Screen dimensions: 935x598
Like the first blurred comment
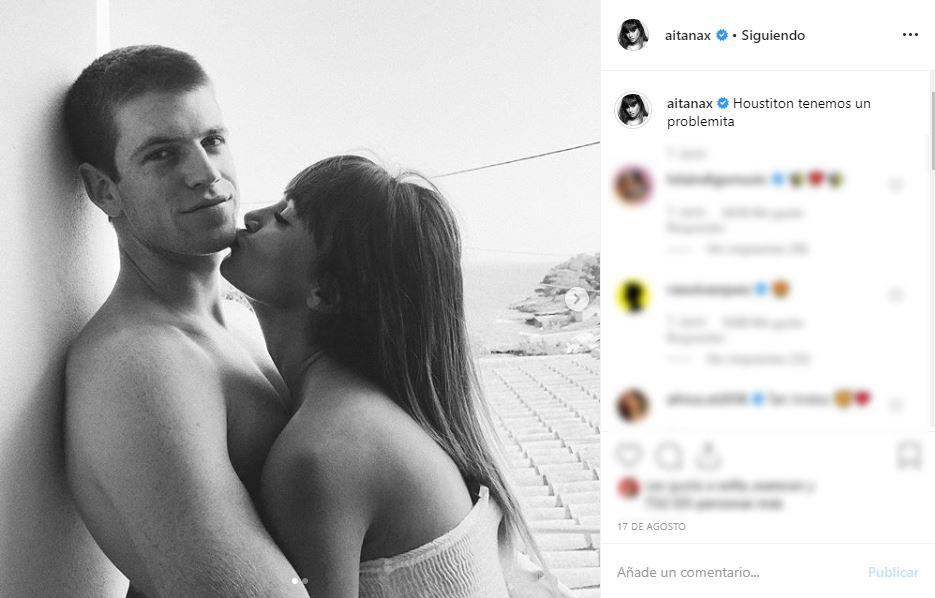click(x=895, y=184)
